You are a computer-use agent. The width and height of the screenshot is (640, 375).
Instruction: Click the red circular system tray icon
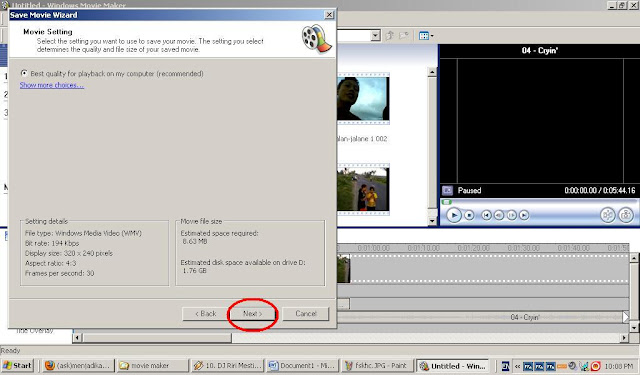coord(596,366)
